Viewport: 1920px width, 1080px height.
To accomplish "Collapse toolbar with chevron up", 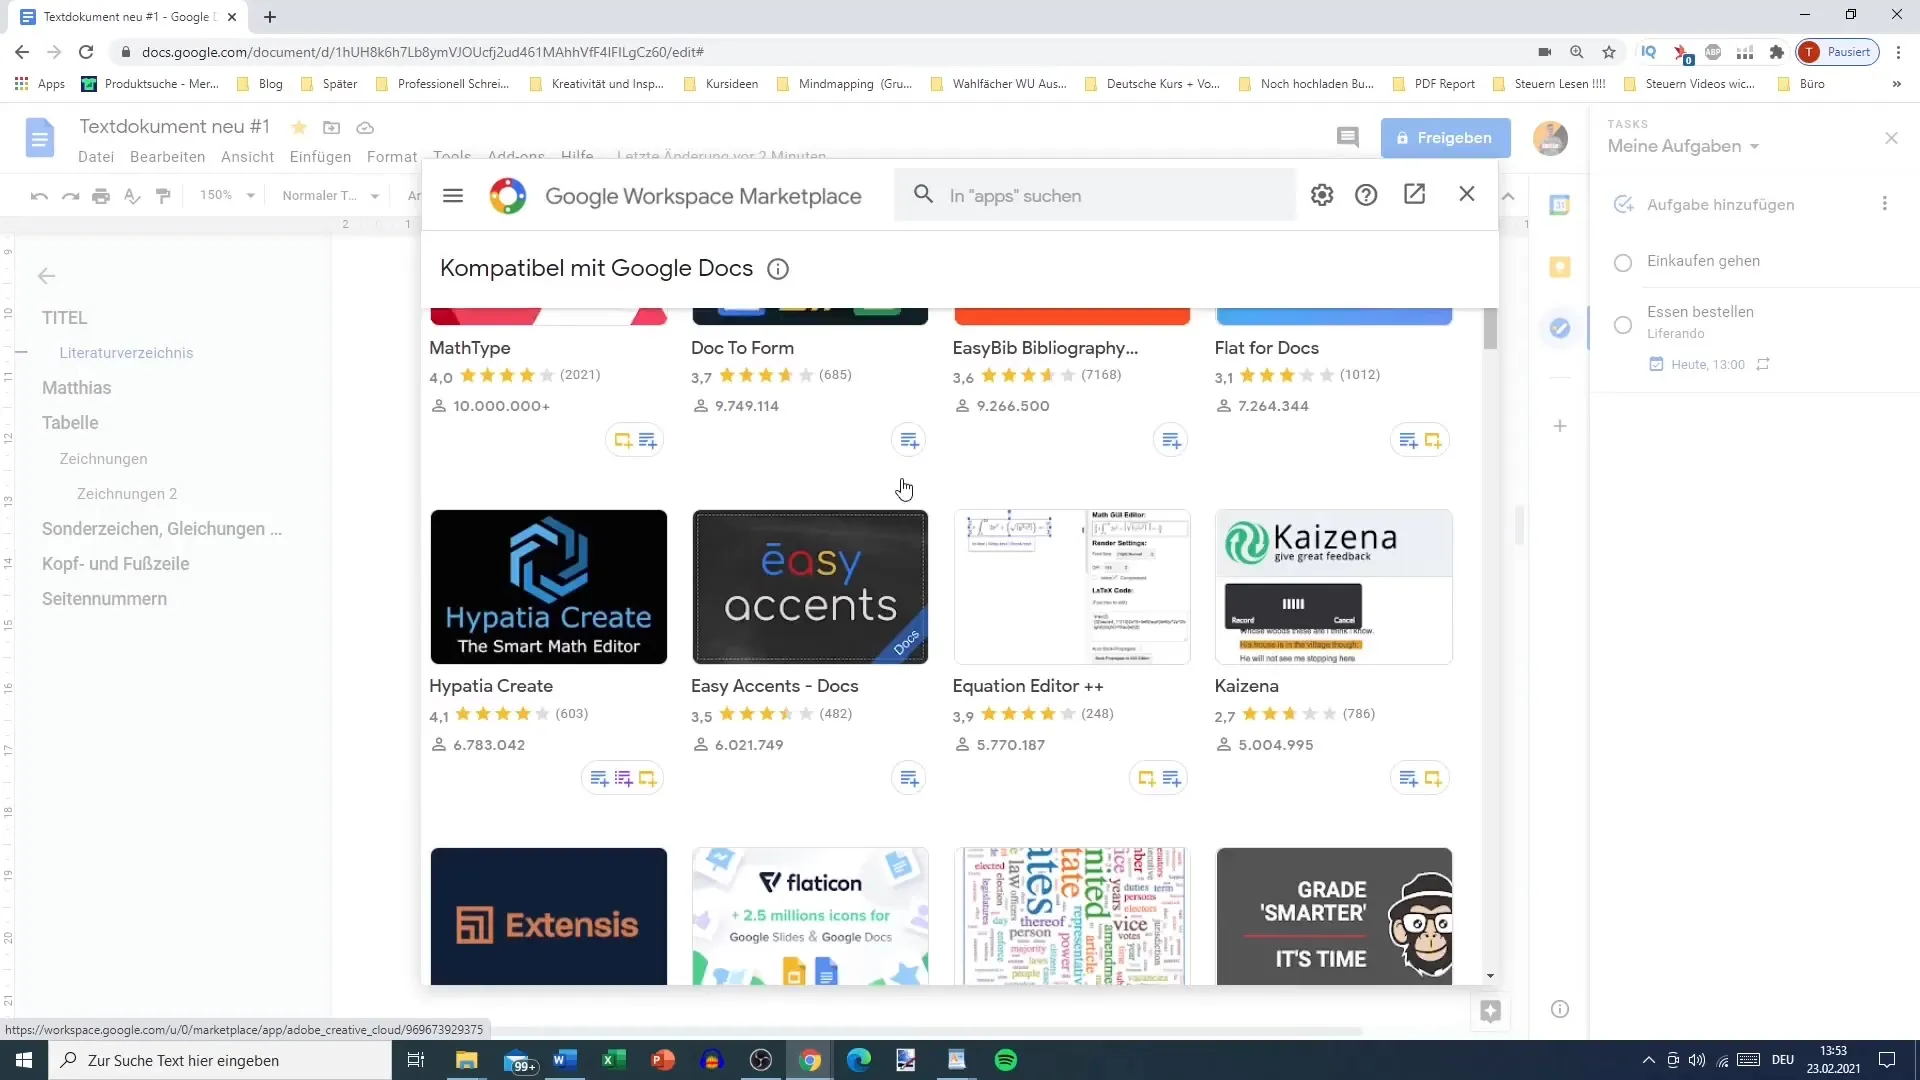I will tap(1508, 196).
